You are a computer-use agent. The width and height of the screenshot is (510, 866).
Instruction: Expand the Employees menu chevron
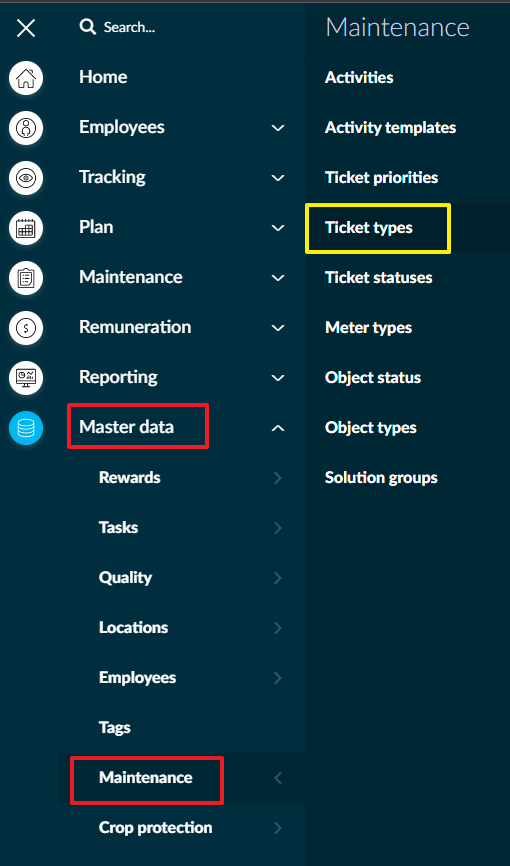pos(278,128)
